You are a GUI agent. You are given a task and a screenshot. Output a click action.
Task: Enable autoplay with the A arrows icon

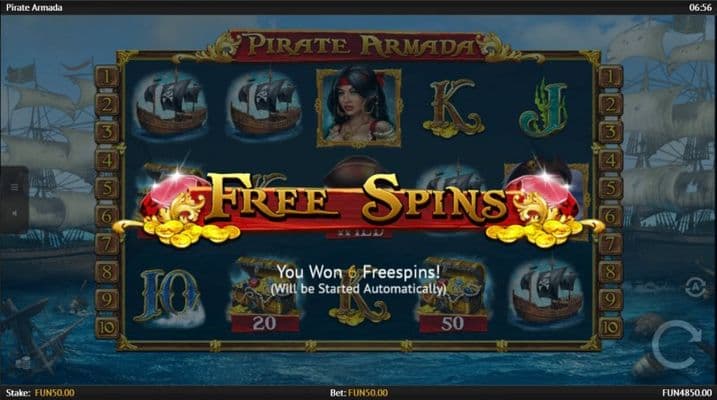(x=695, y=288)
